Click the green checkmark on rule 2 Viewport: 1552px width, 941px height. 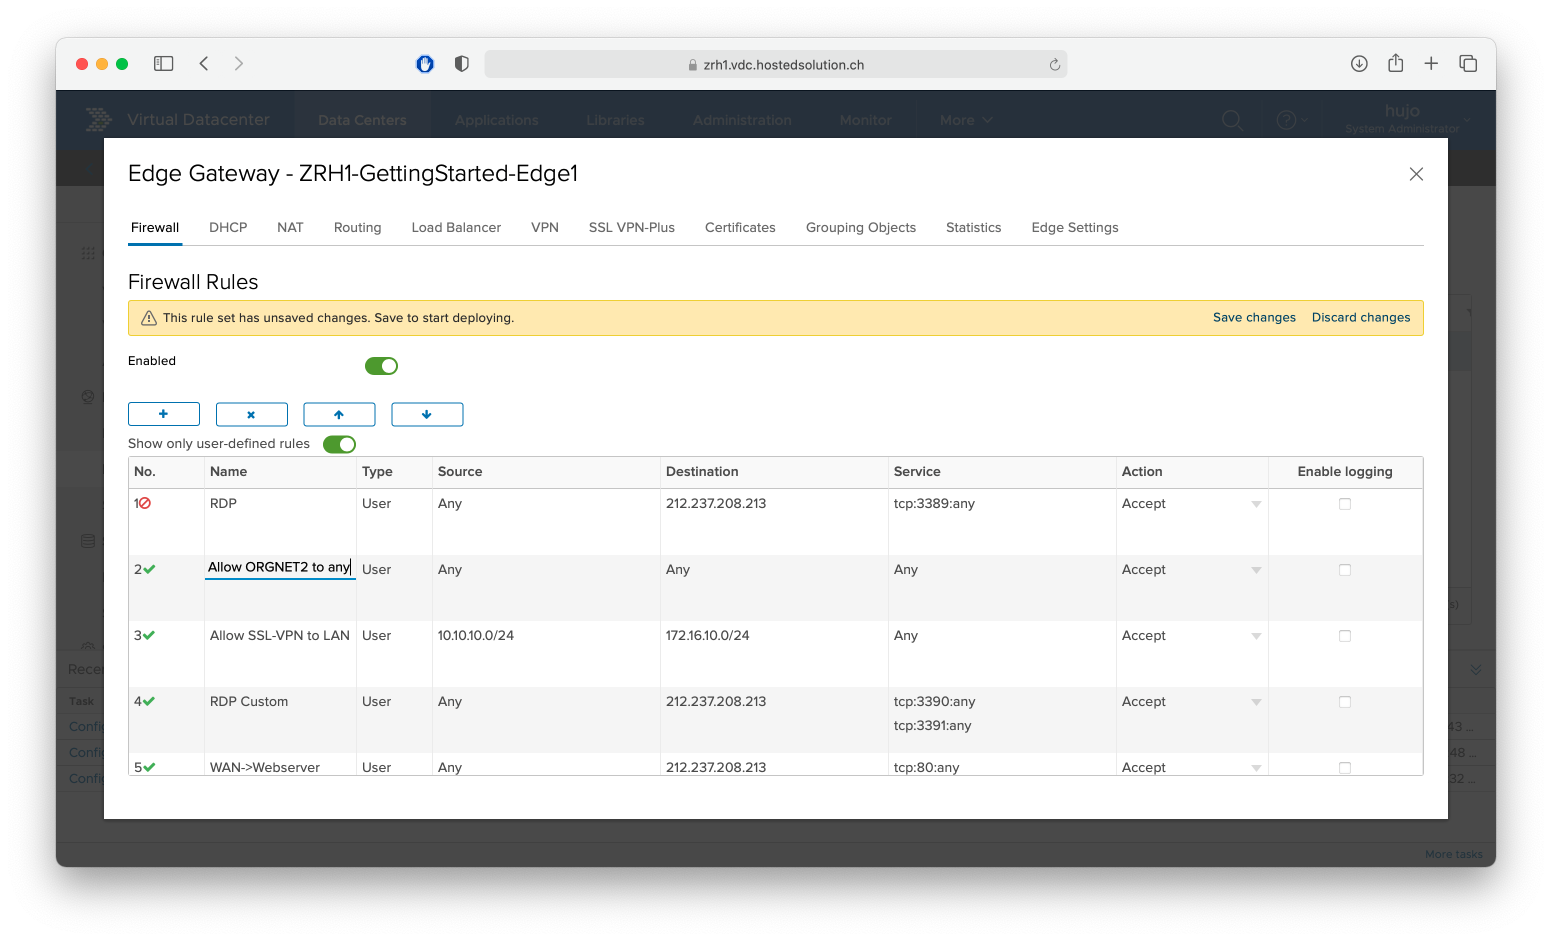pos(149,569)
